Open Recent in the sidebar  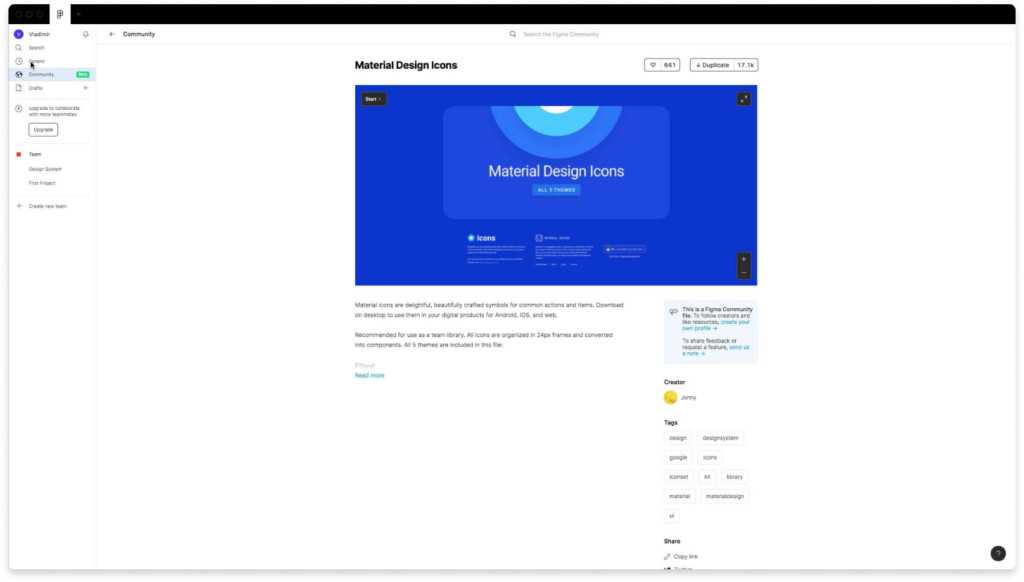[x=36, y=61]
